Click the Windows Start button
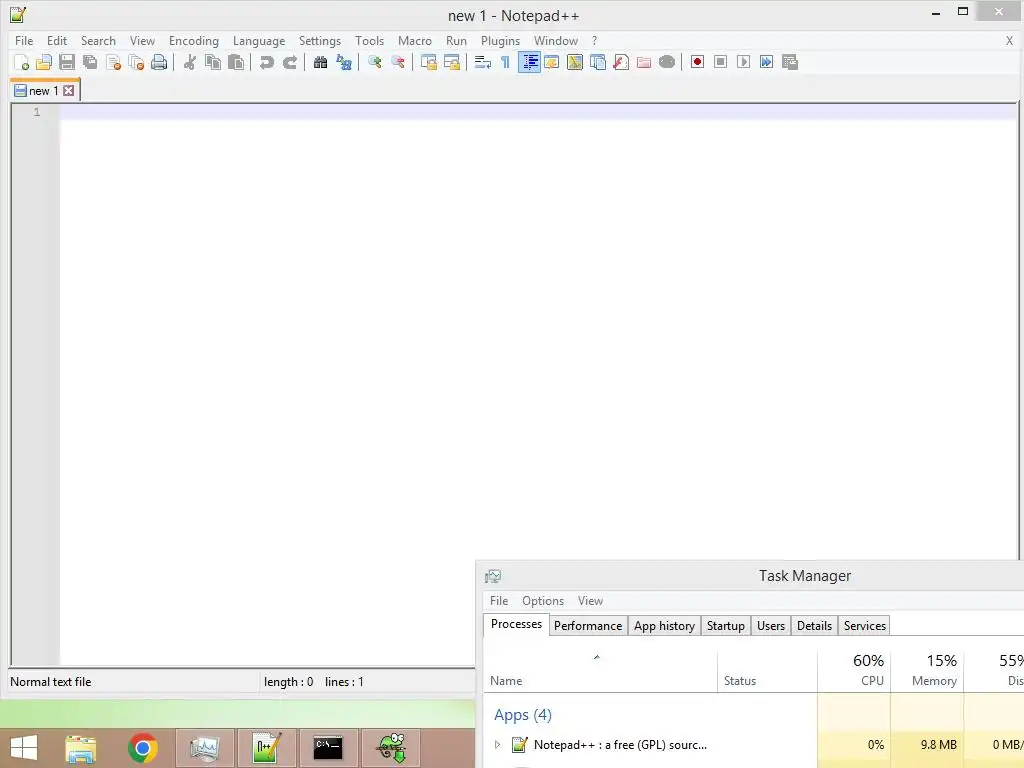Viewport: 1024px width, 768px height. pyautogui.click(x=24, y=748)
